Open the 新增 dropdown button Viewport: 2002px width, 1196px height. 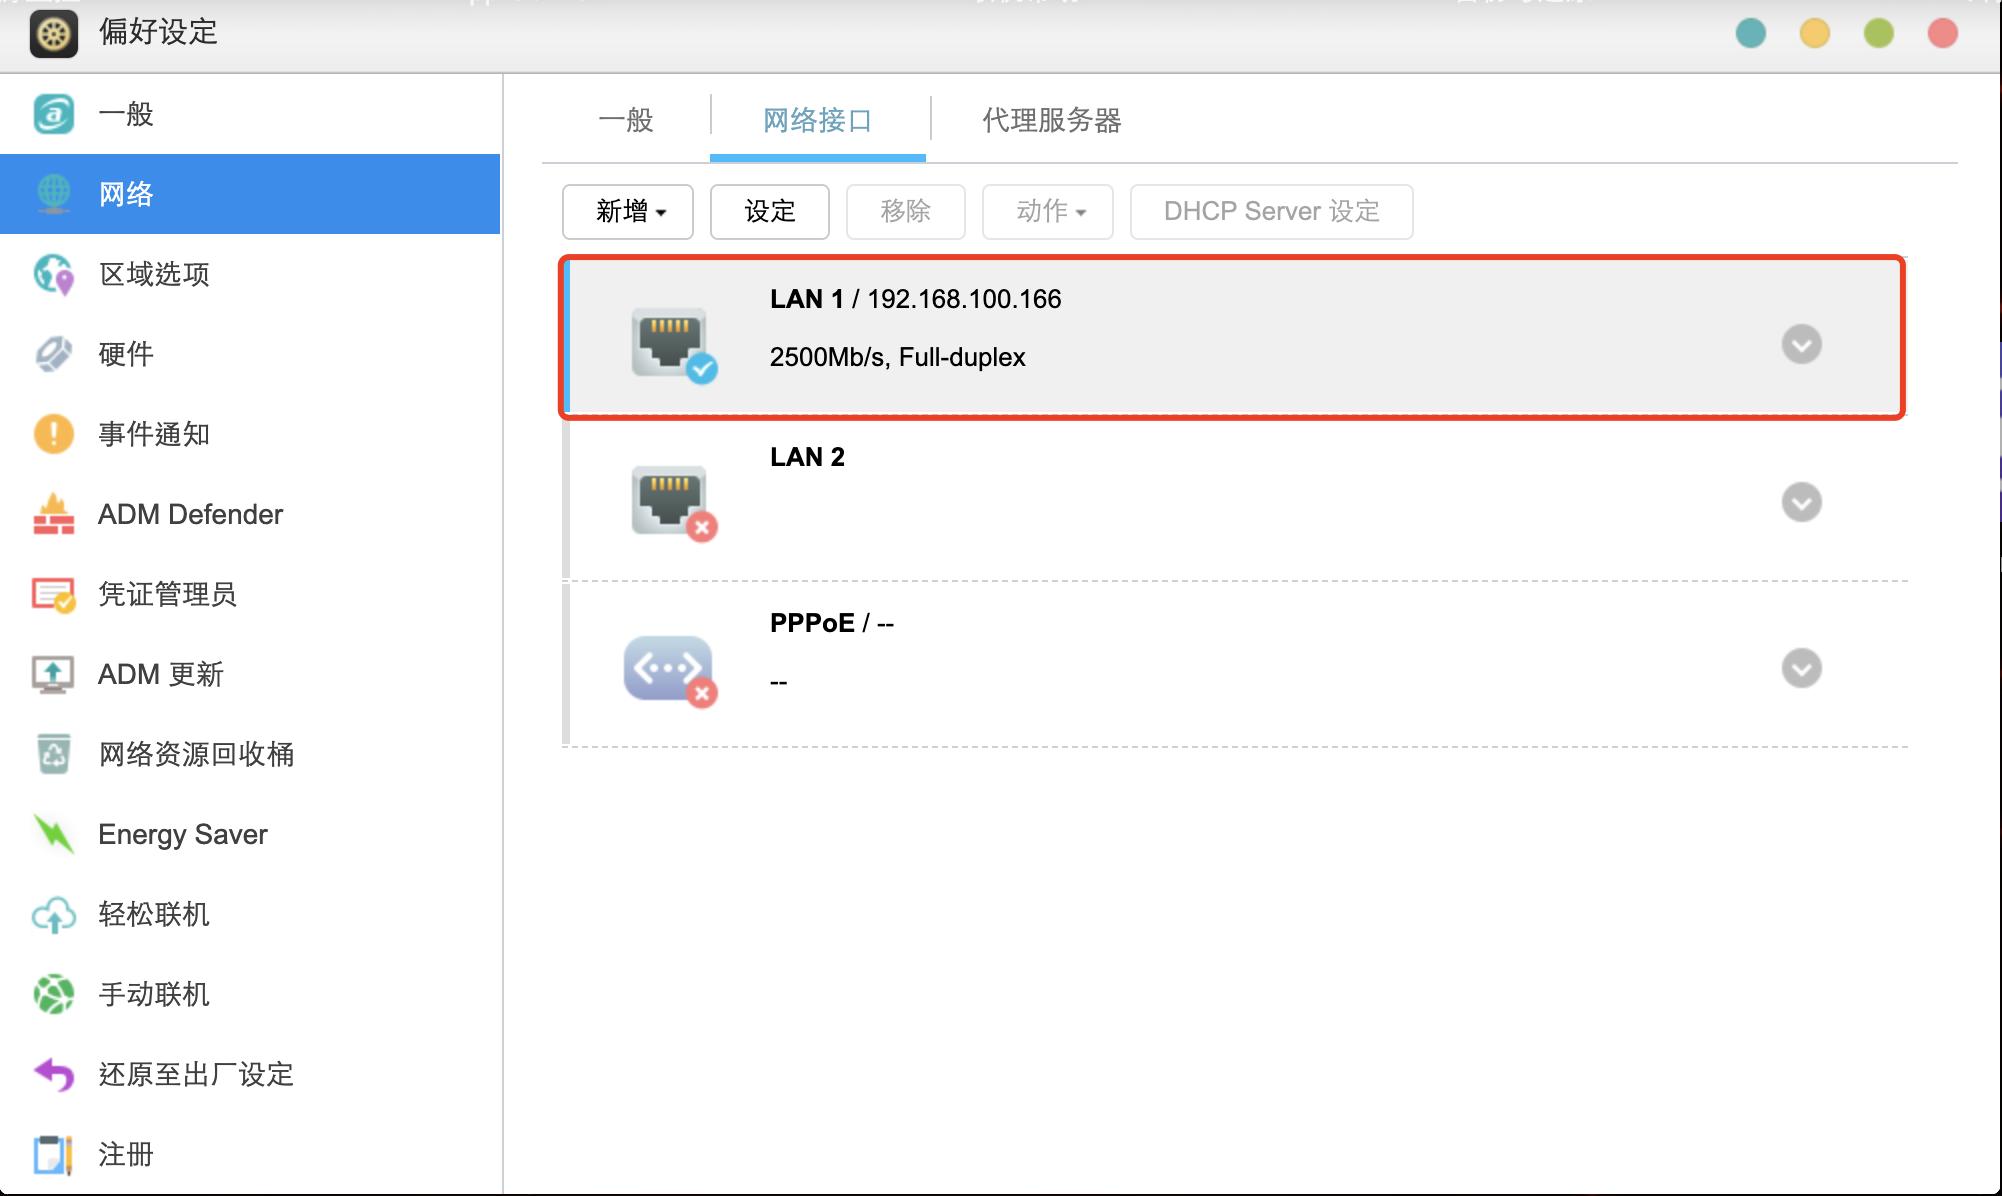[x=628, y=211]
